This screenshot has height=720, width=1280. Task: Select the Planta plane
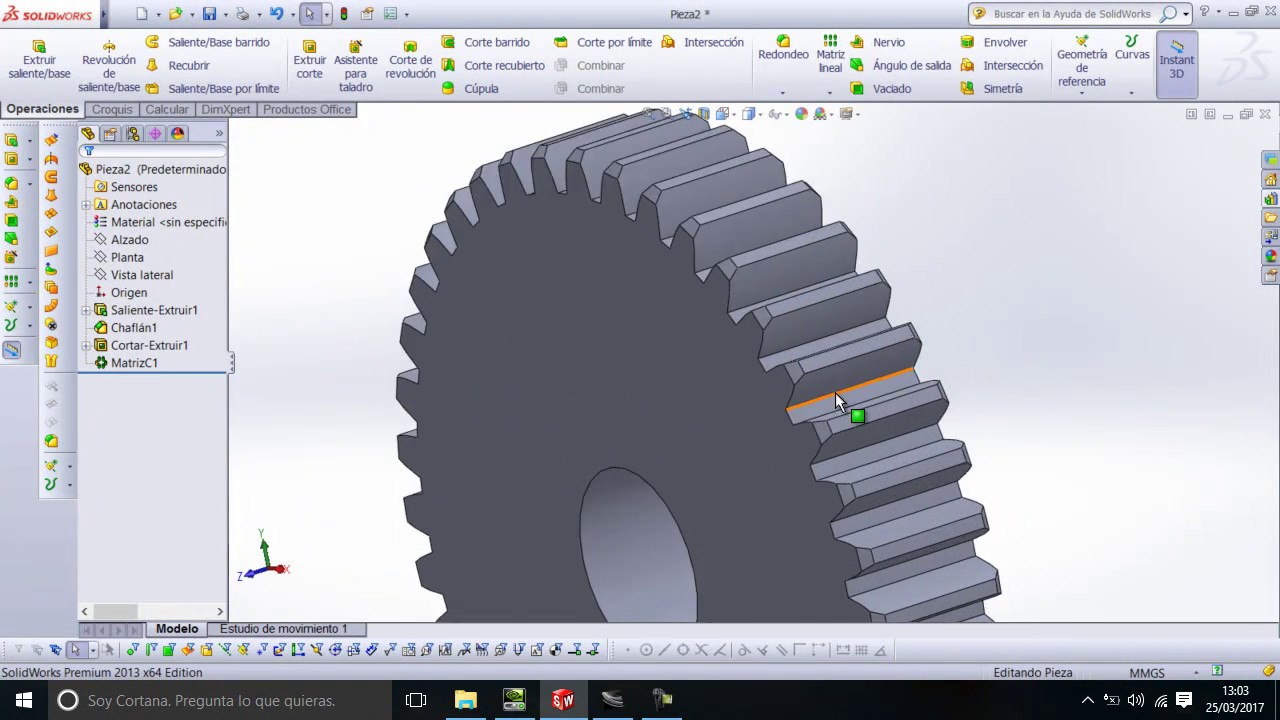tap(127, 257)
